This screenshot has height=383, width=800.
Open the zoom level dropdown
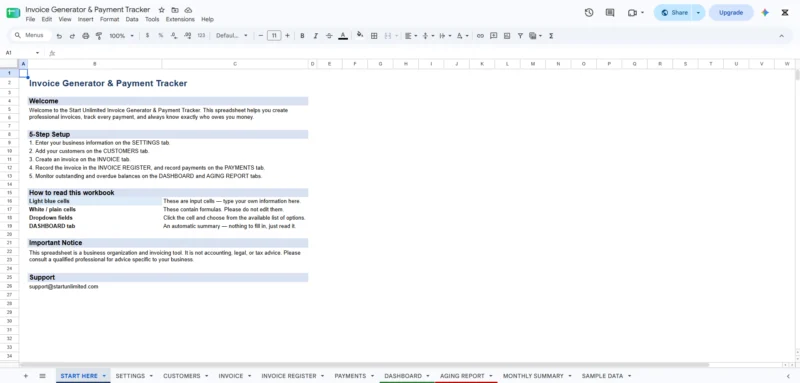coord(121,36)
